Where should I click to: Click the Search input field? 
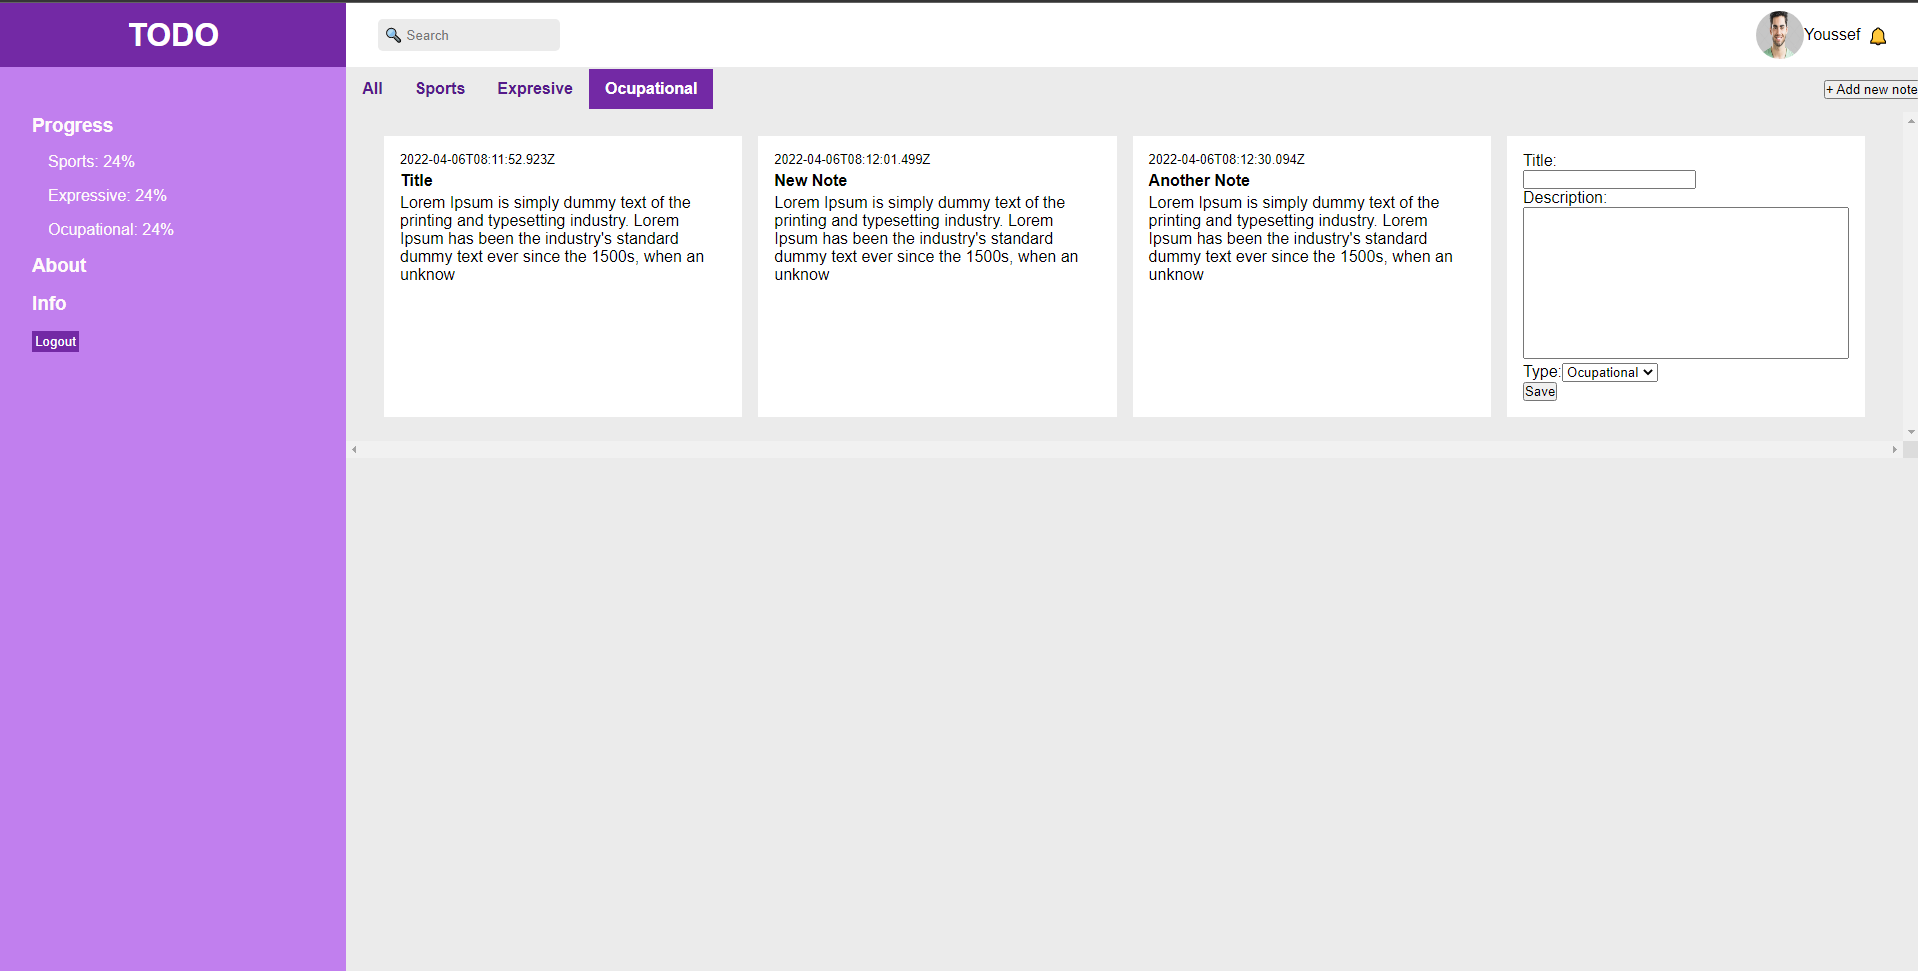[469, 35]
